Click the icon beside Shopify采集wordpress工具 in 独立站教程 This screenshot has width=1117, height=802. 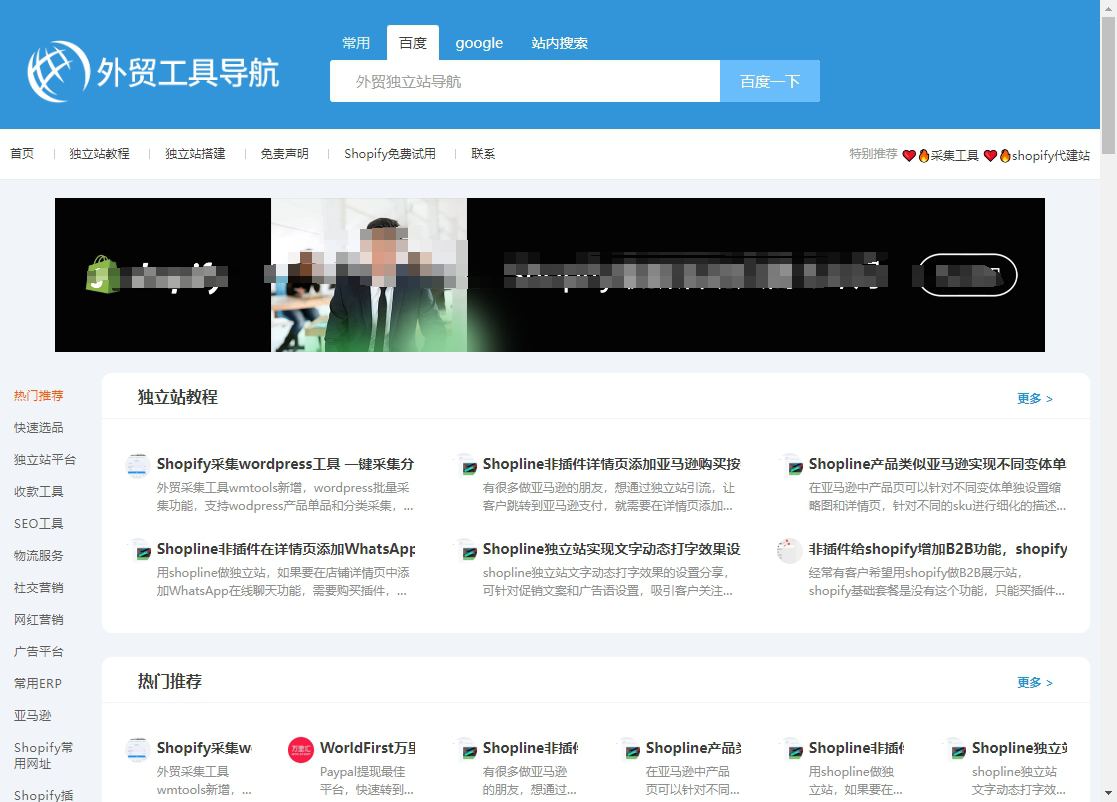137,465
